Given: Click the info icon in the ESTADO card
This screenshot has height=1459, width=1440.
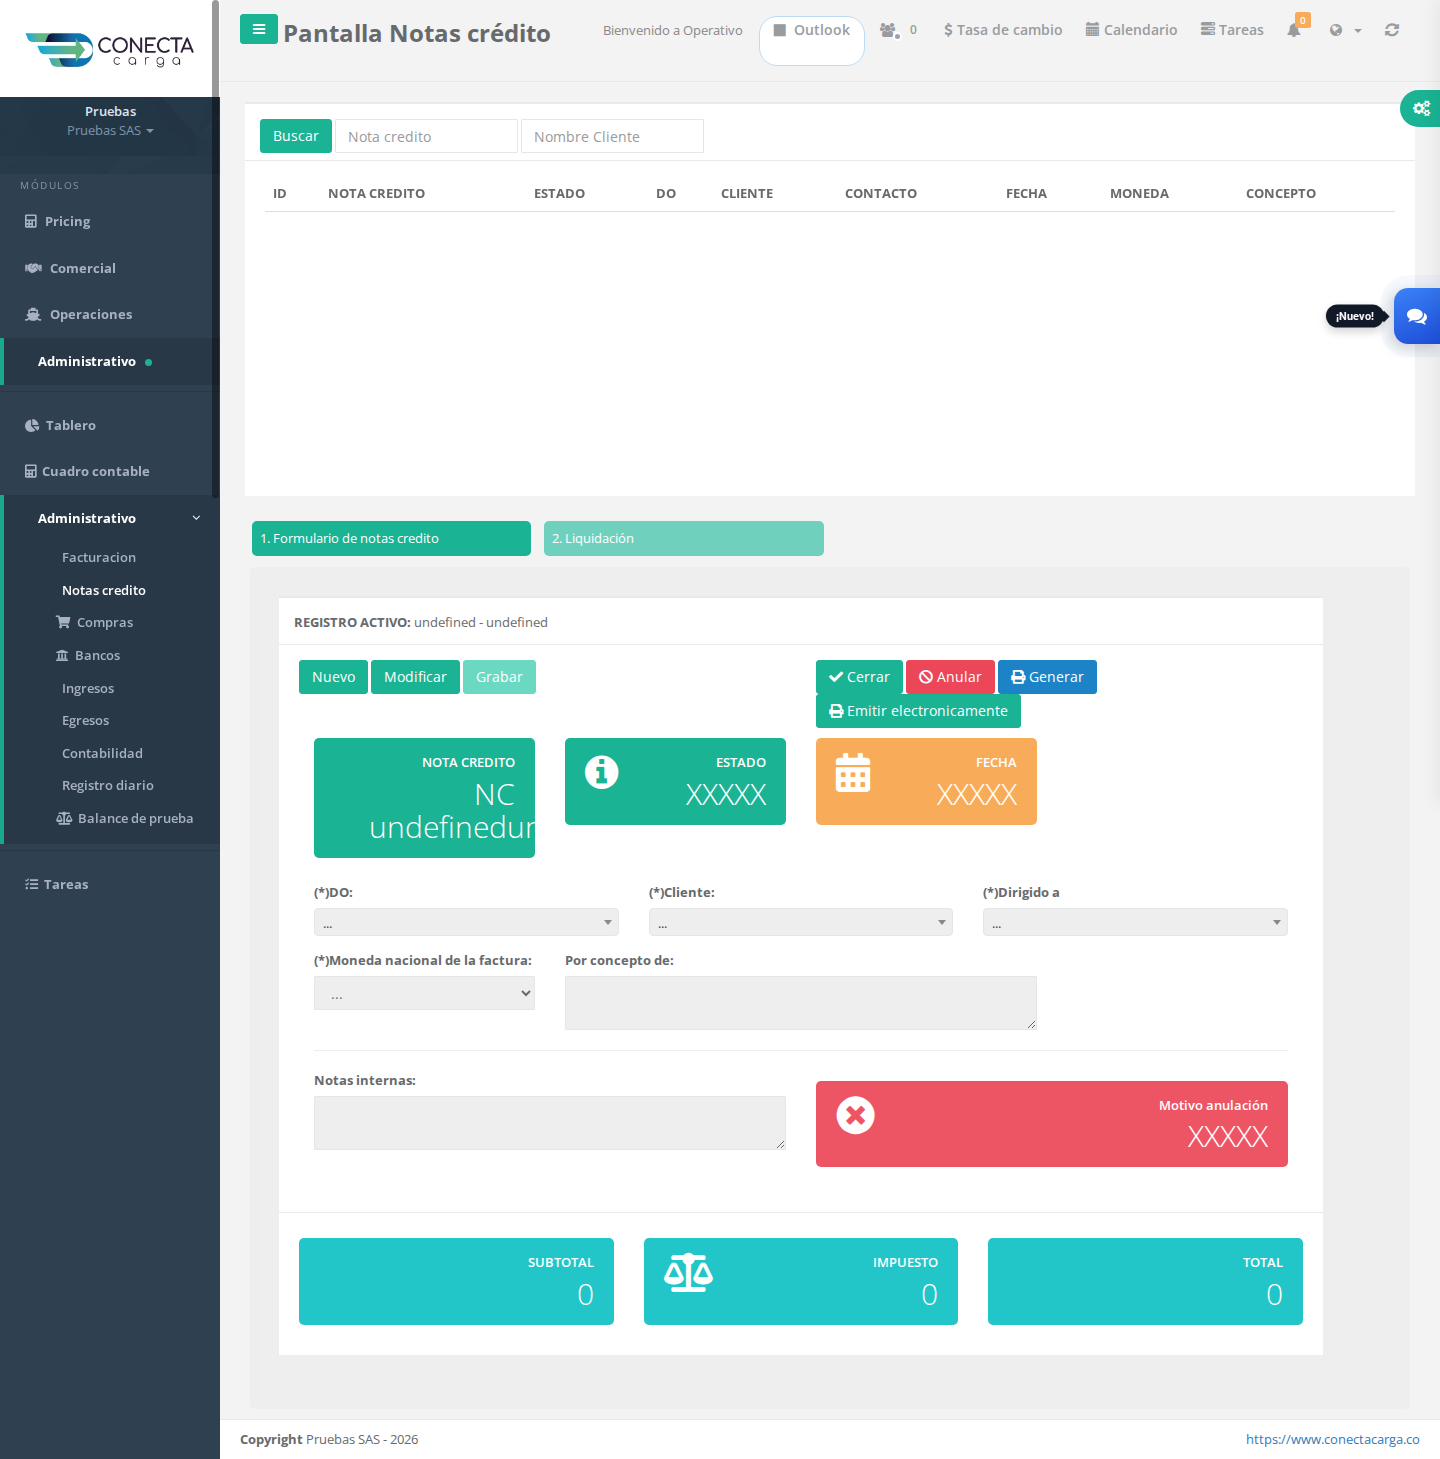Looking at the screenshot, I should pos(602,772).
